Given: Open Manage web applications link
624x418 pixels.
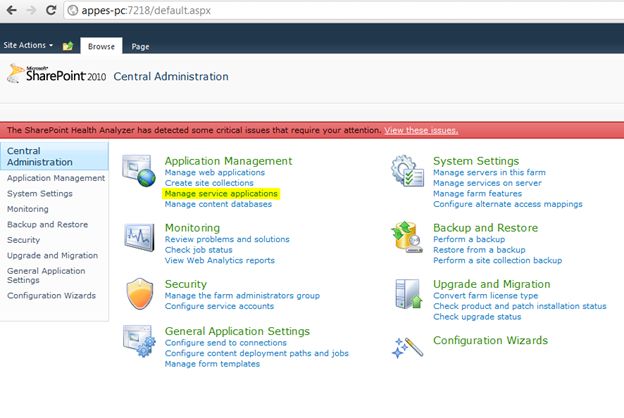Looking at the screenshot, I should pyautogui.click(x=214, y=172).
